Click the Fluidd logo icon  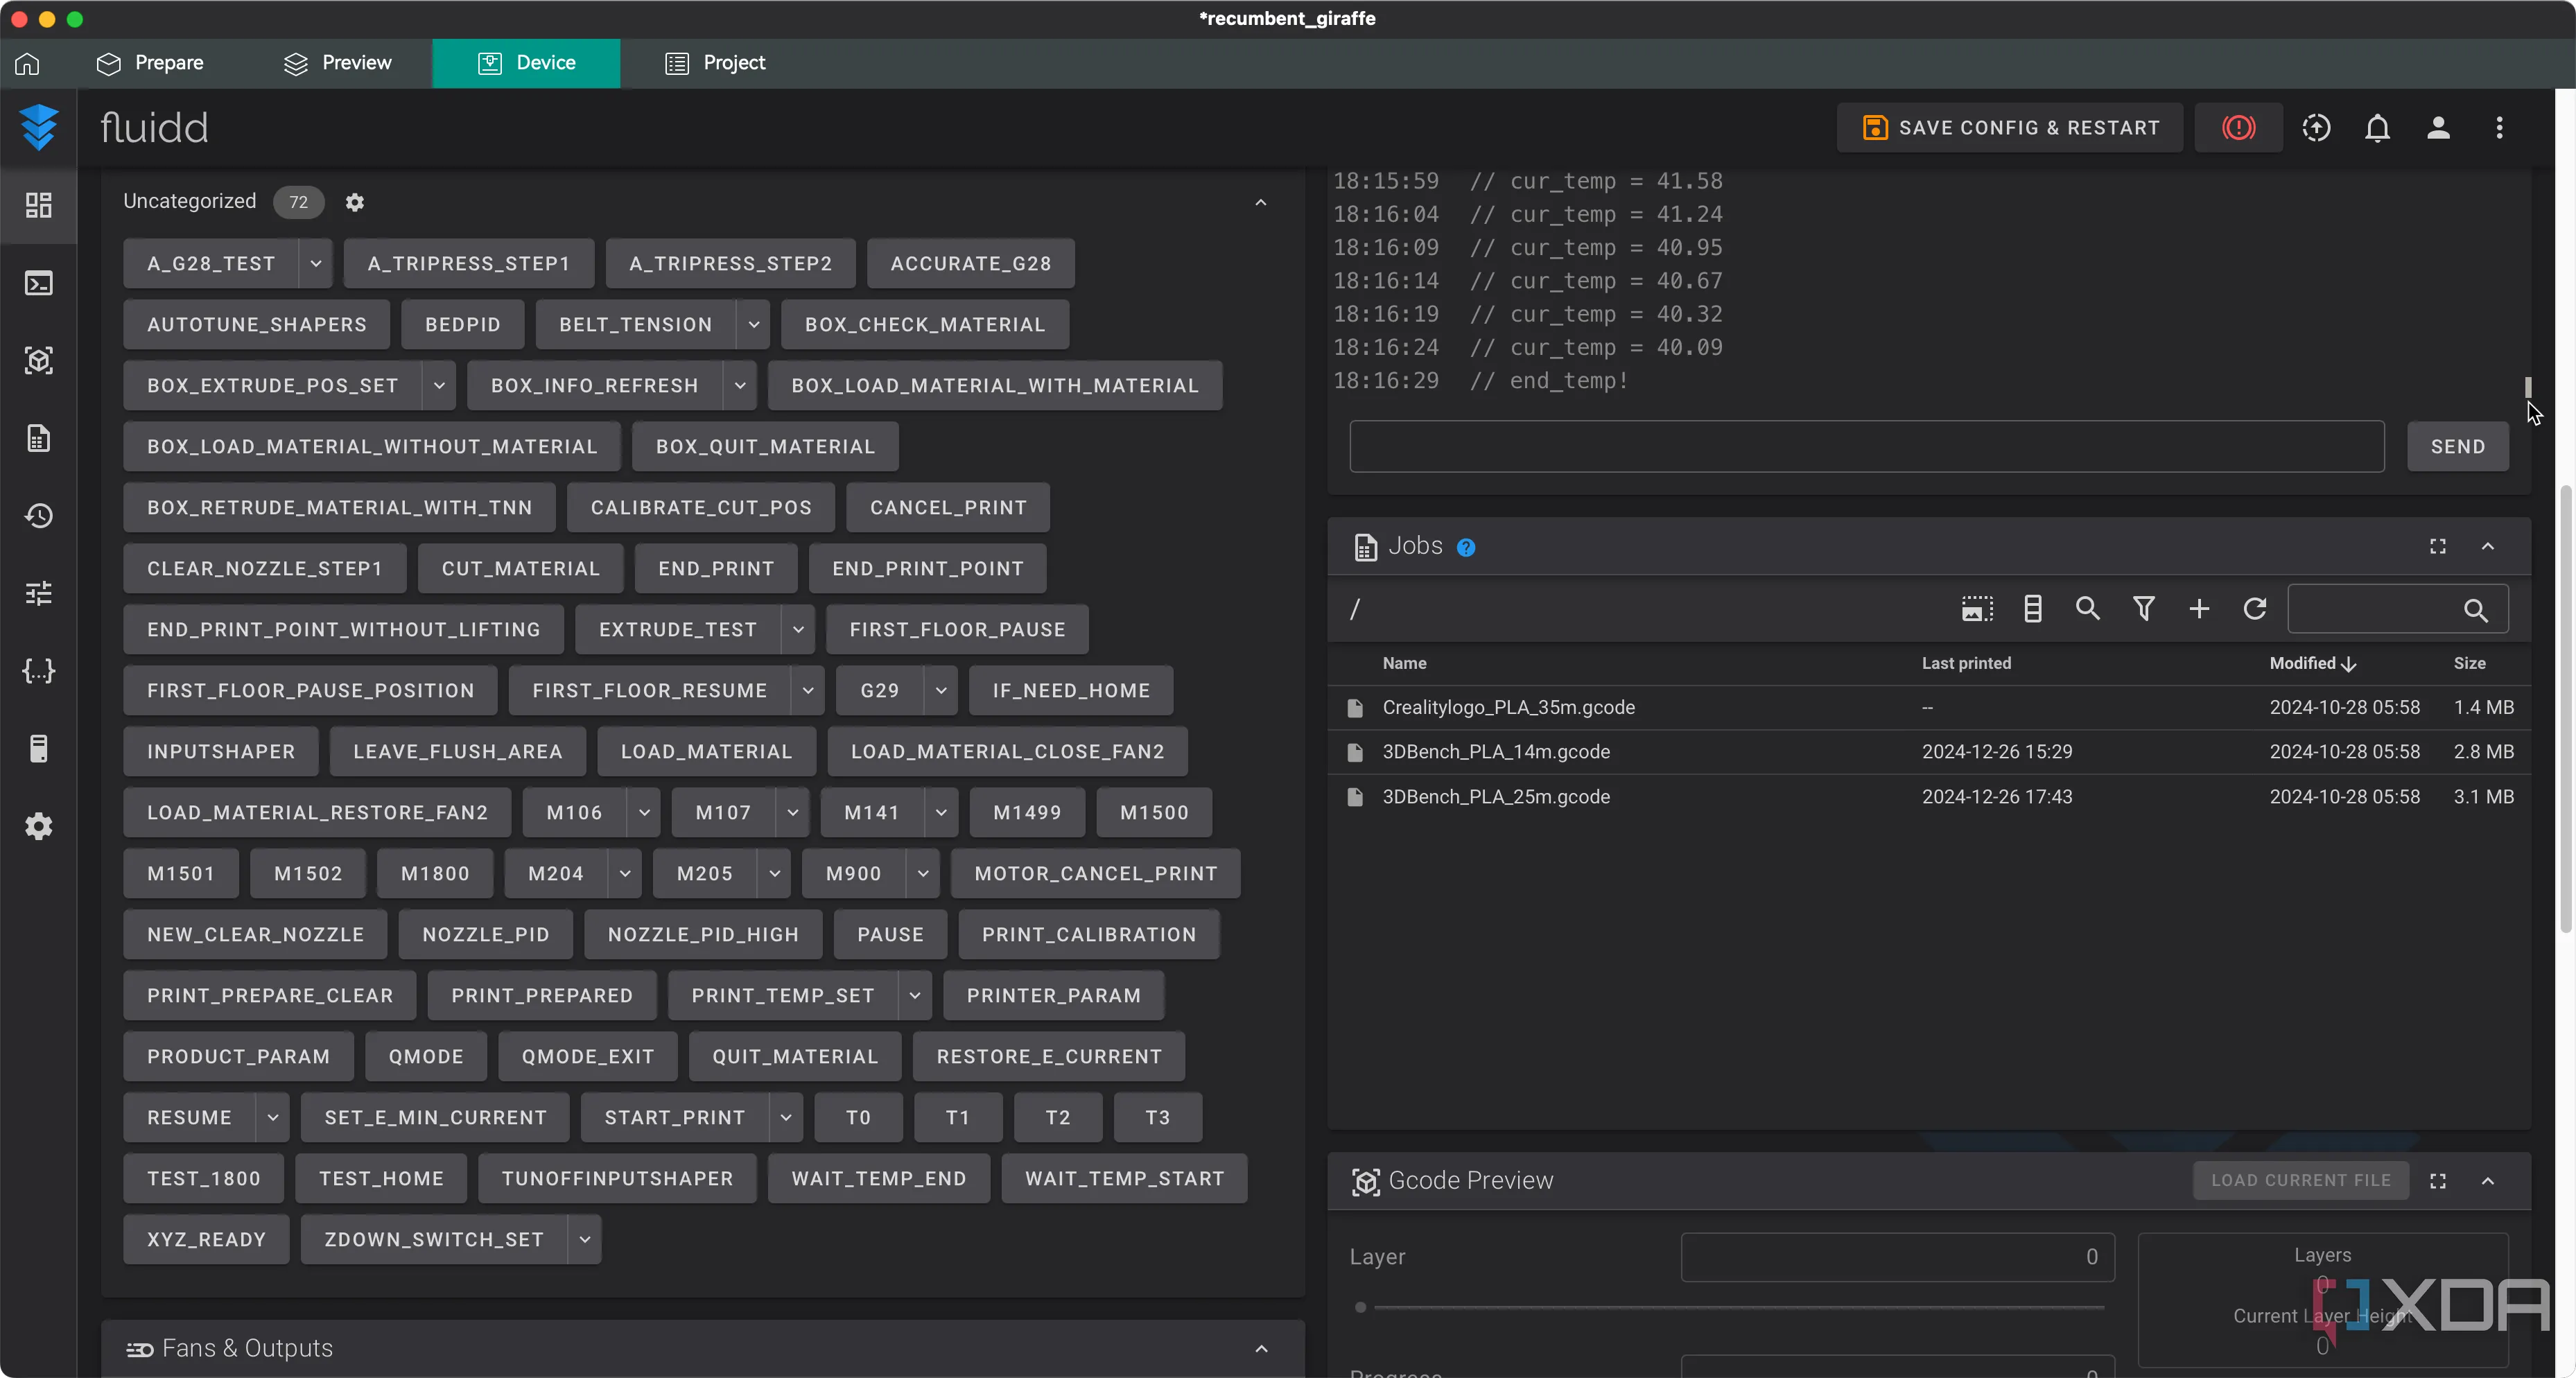pos(39,127)
